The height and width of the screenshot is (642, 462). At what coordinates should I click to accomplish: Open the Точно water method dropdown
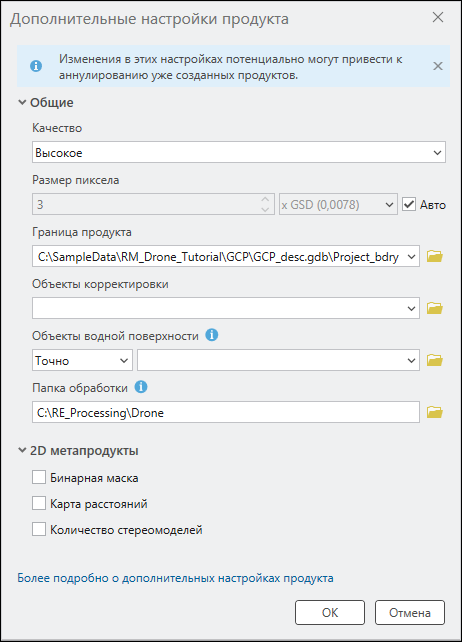pos(82,360)
